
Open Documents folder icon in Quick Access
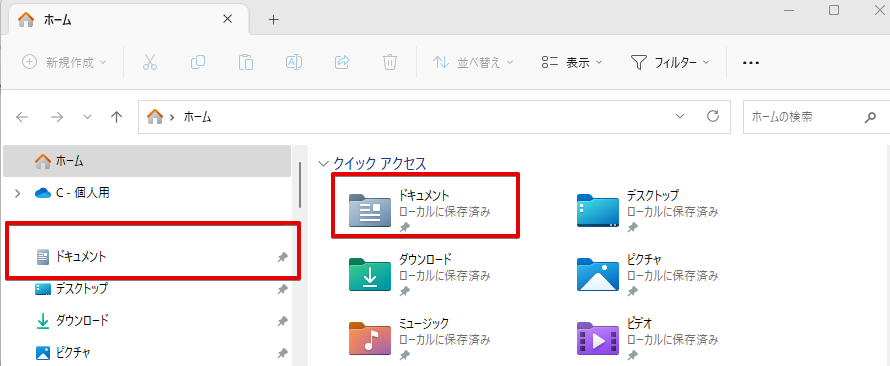click(370, 211)
